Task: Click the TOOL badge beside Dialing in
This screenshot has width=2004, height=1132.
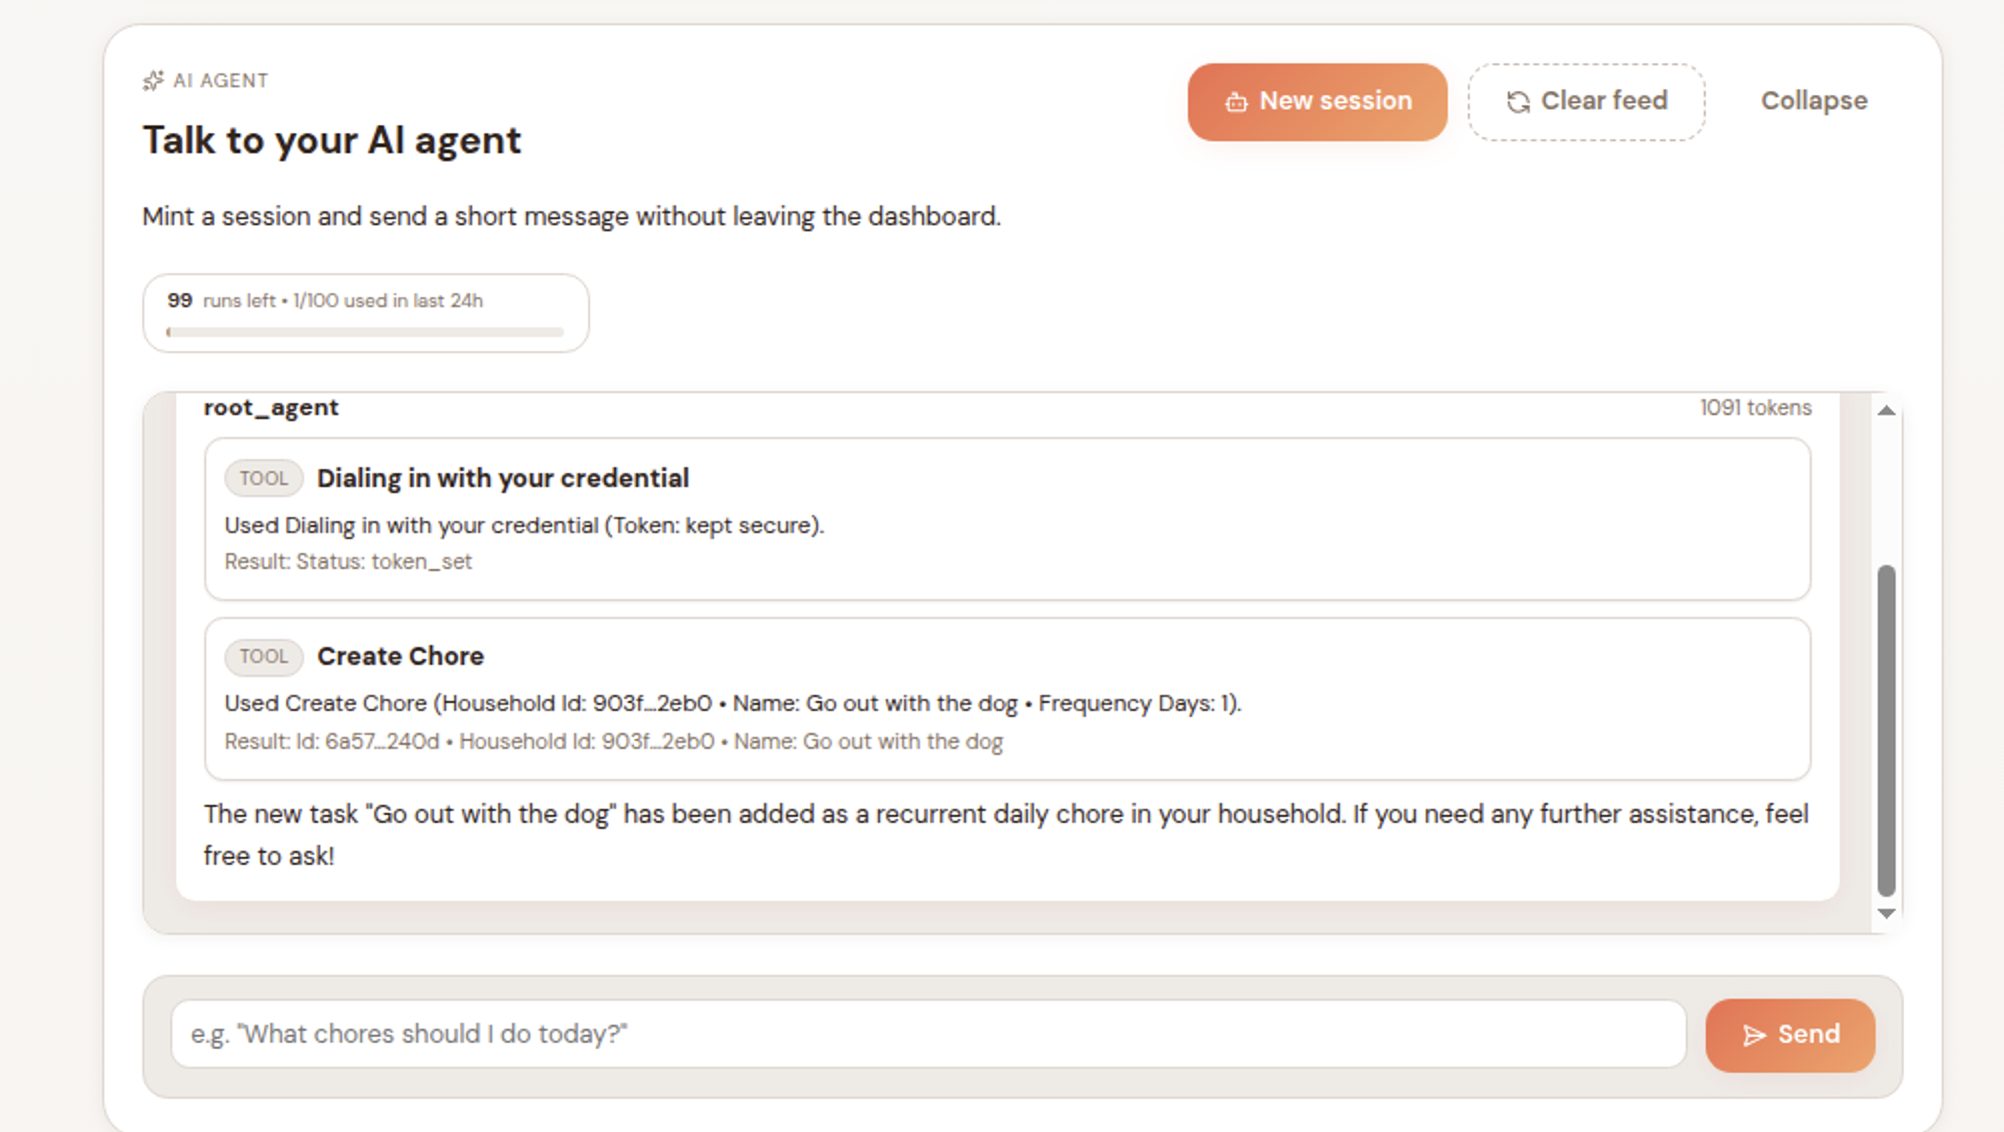Action: [263, 478]
